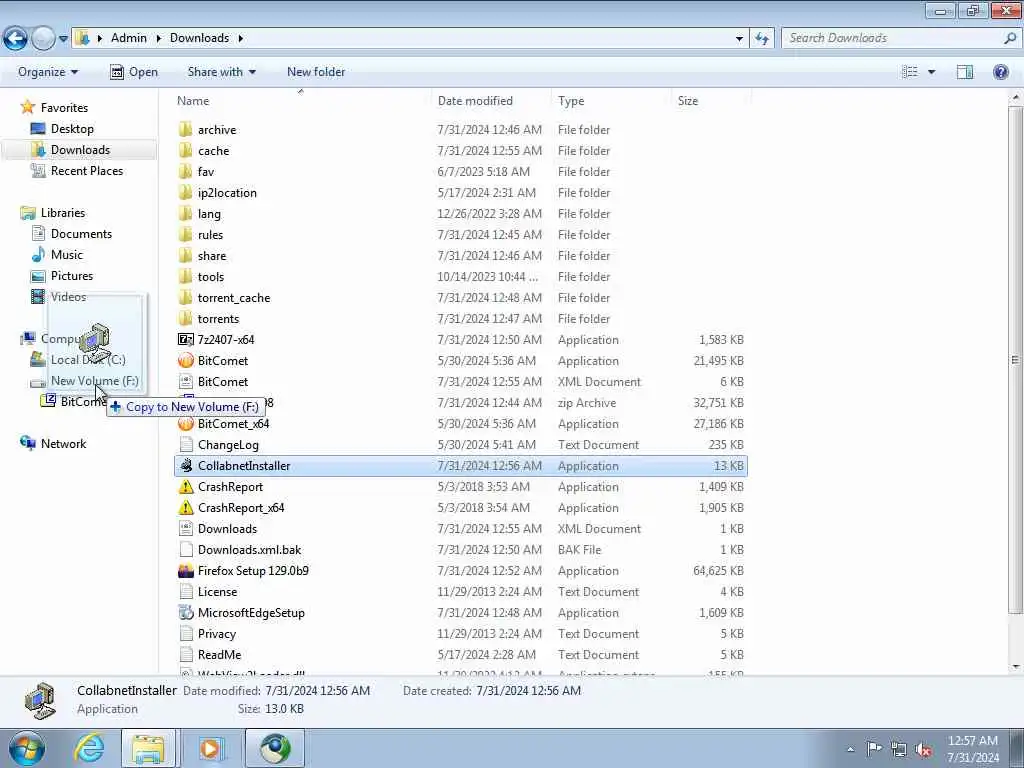Show hidden system tray icons arrow
The image size is (1024, 768).
[850, 749]
